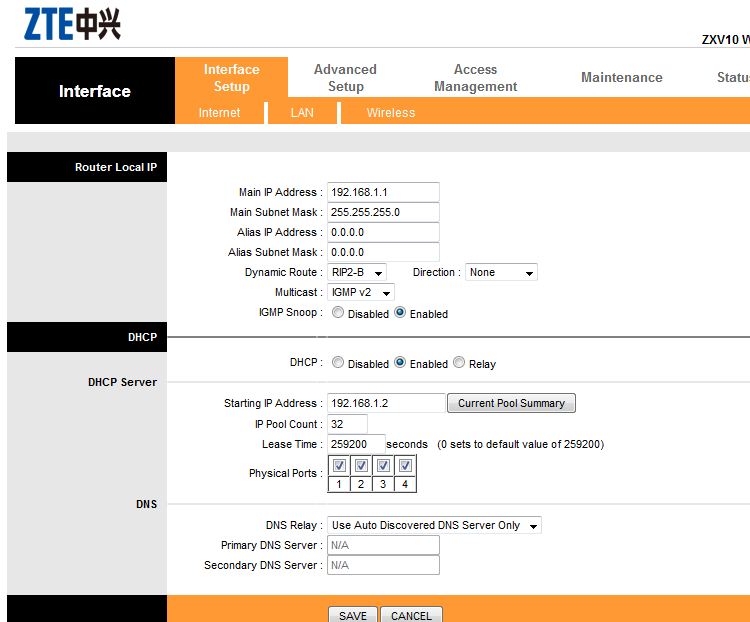Open the Advanced Setup tab
Viewport: 750px width, 622px height.
pos(345,78)
